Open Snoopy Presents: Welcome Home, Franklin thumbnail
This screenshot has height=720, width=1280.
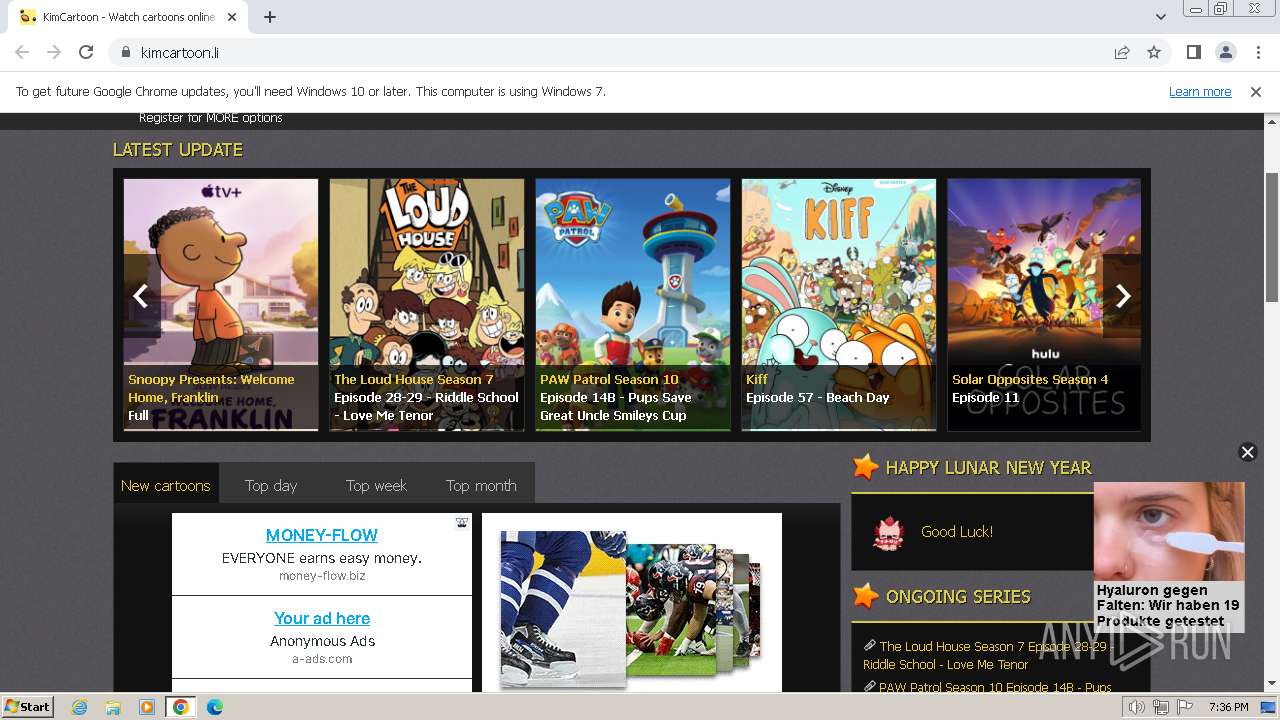point(221,305)
